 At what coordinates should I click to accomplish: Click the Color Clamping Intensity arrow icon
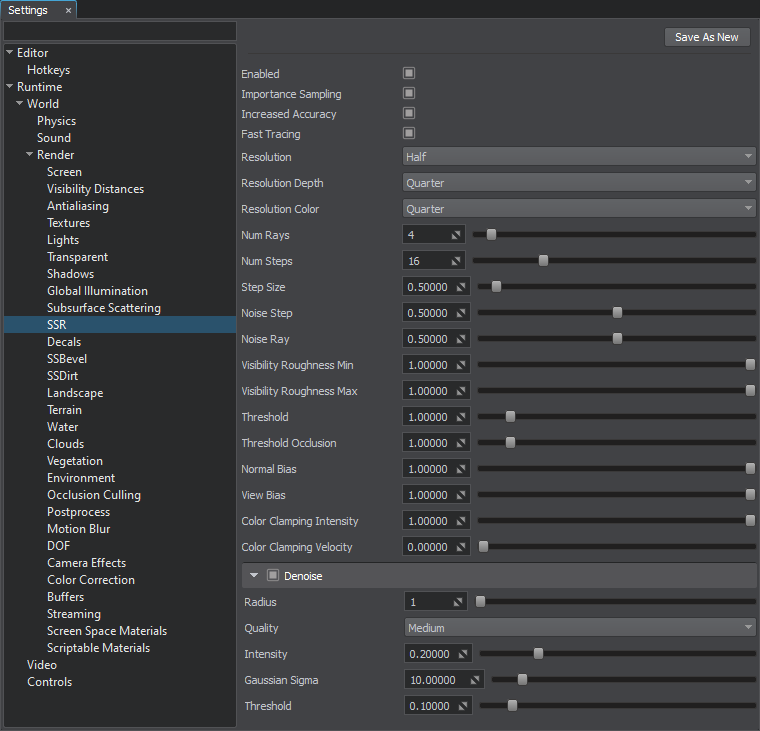coord(461,521)
